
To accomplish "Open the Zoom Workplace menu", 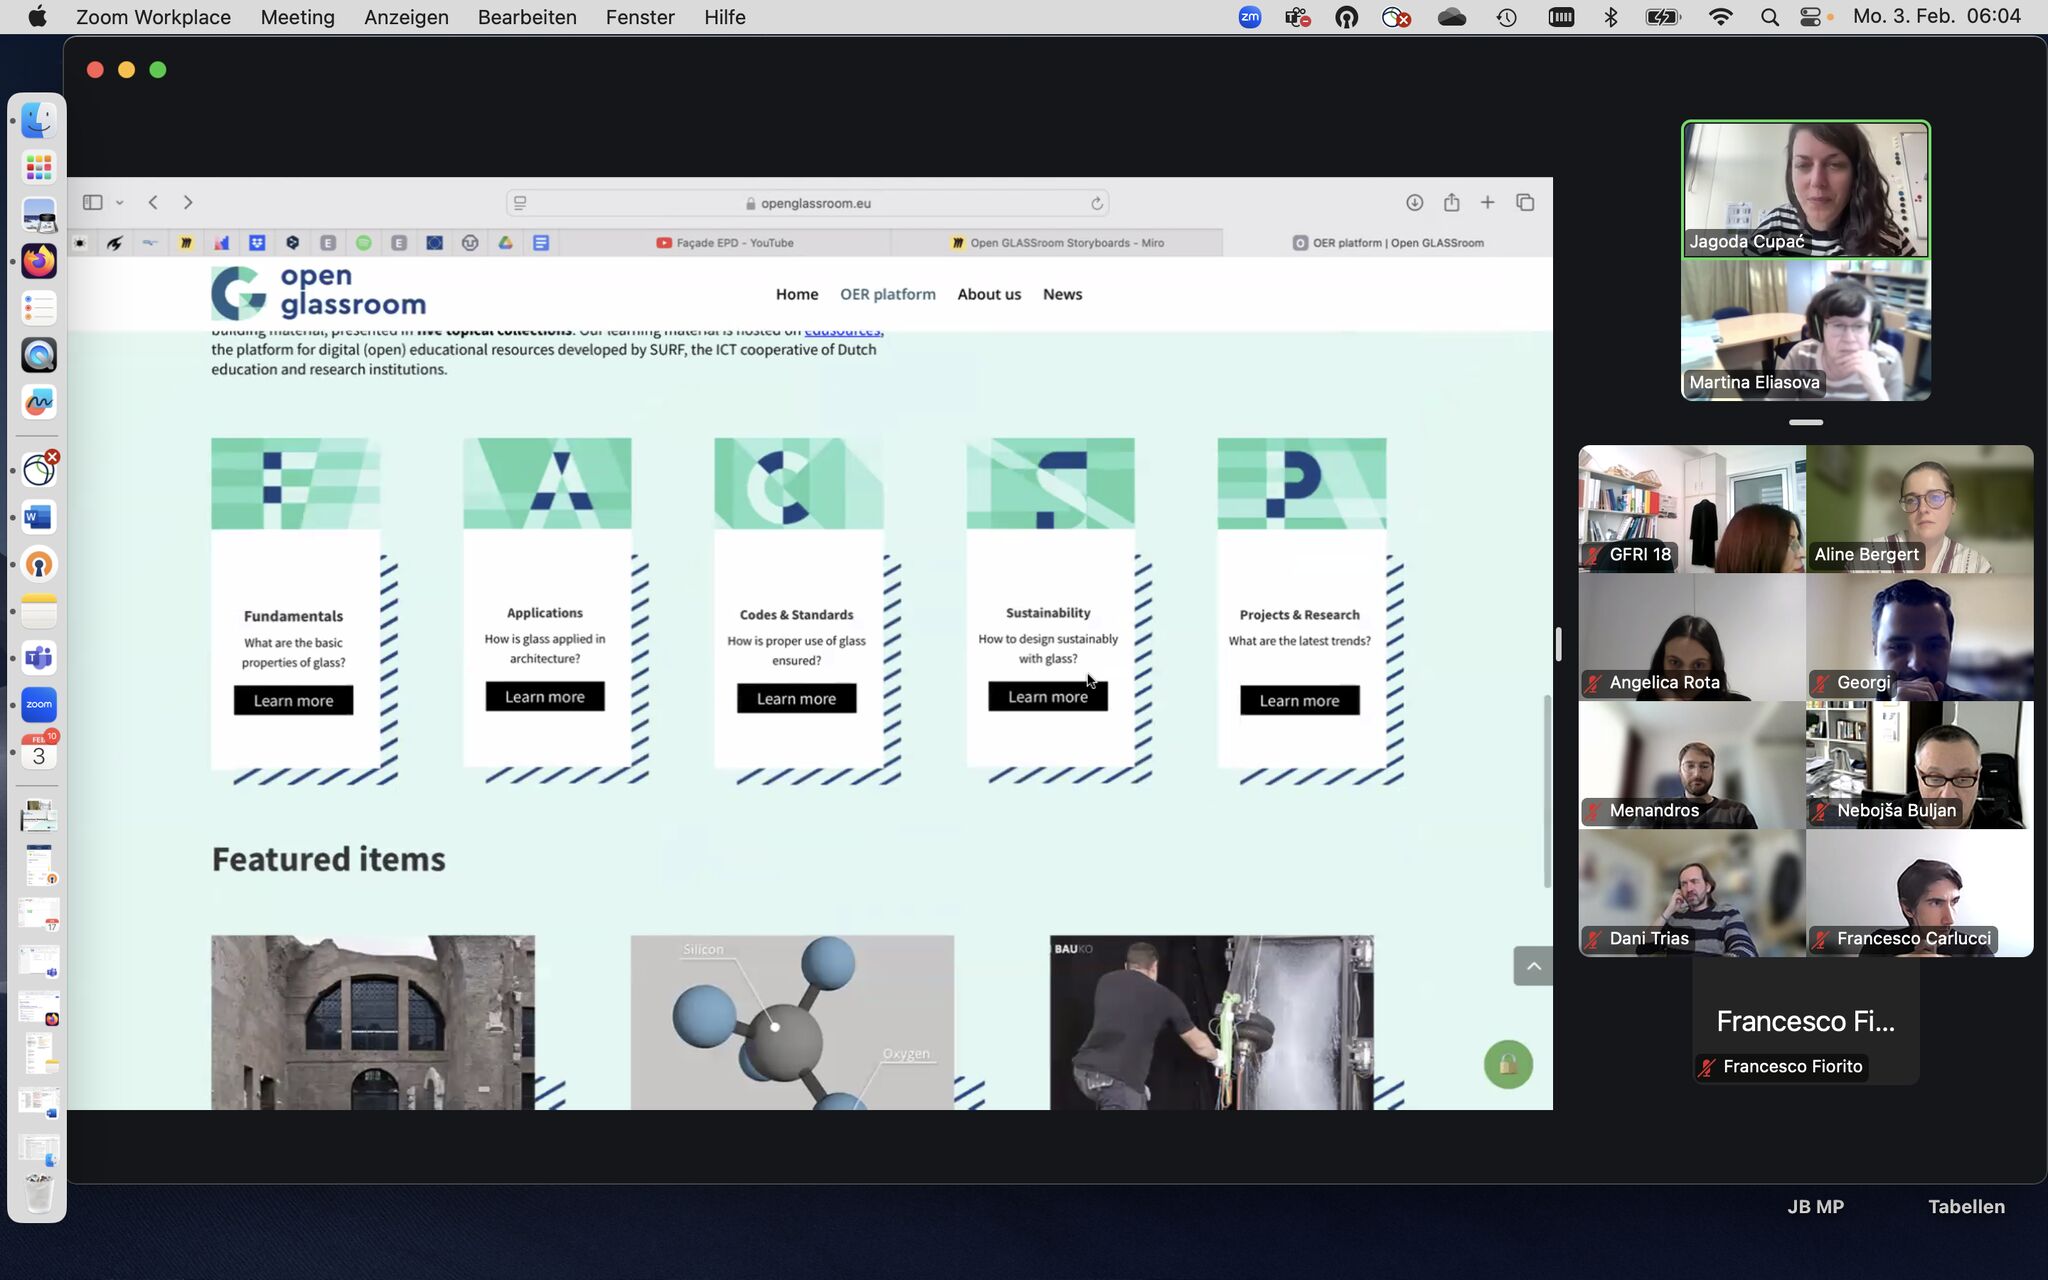I will pos(153,17).
